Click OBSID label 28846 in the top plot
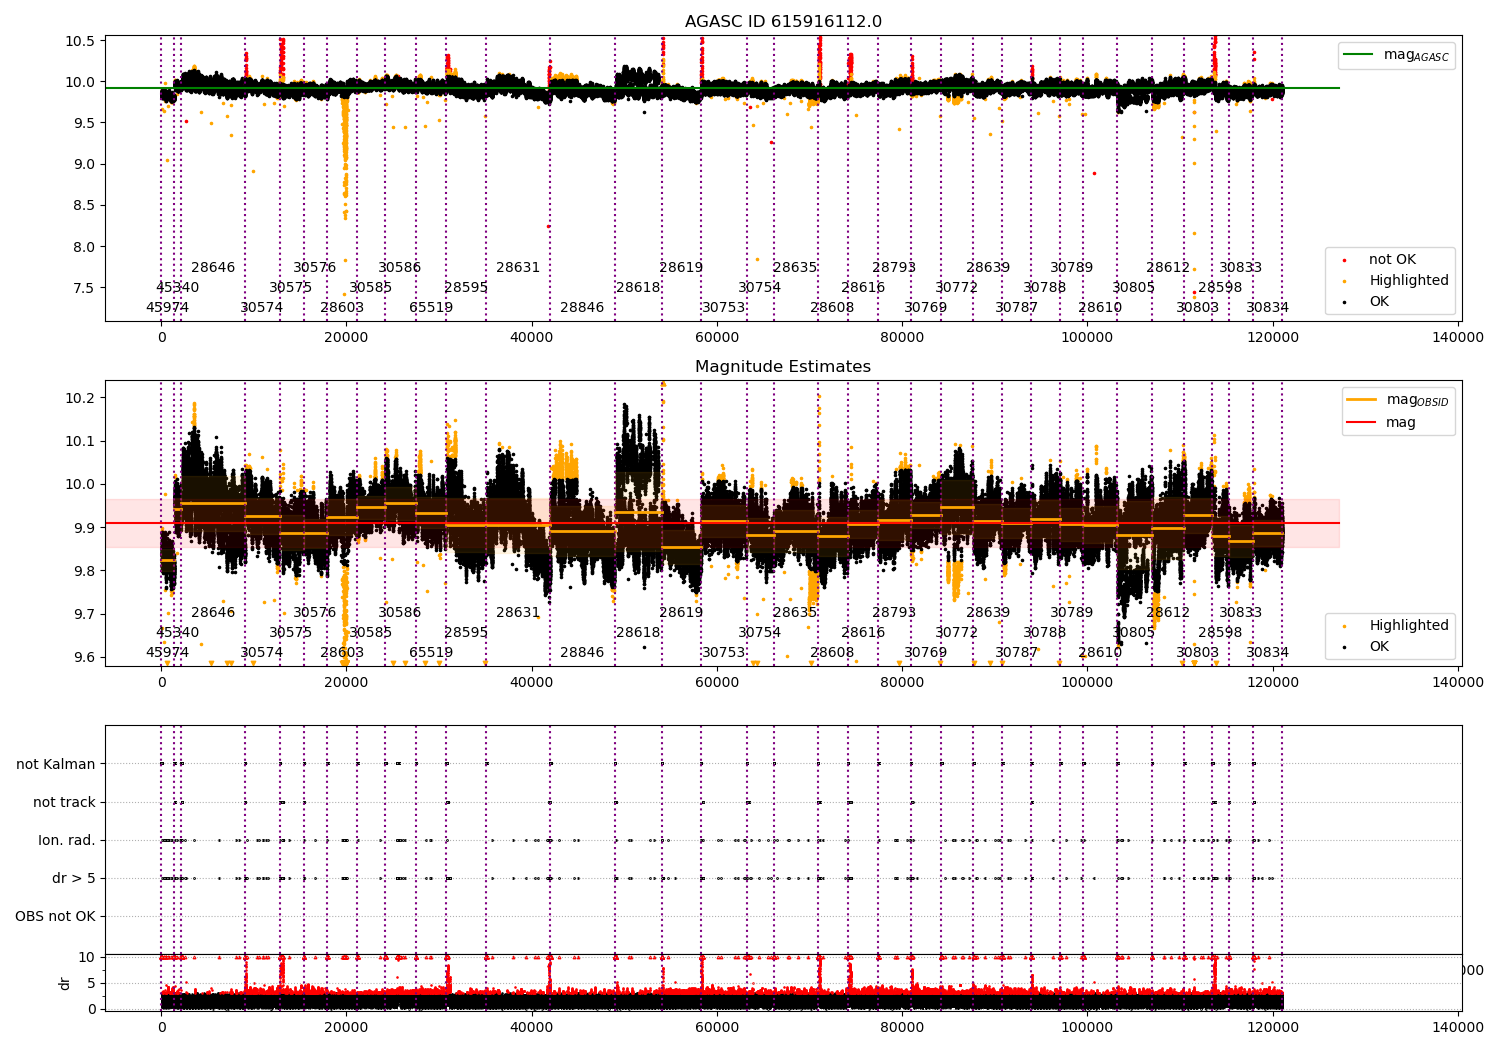 tap(582, 307)
